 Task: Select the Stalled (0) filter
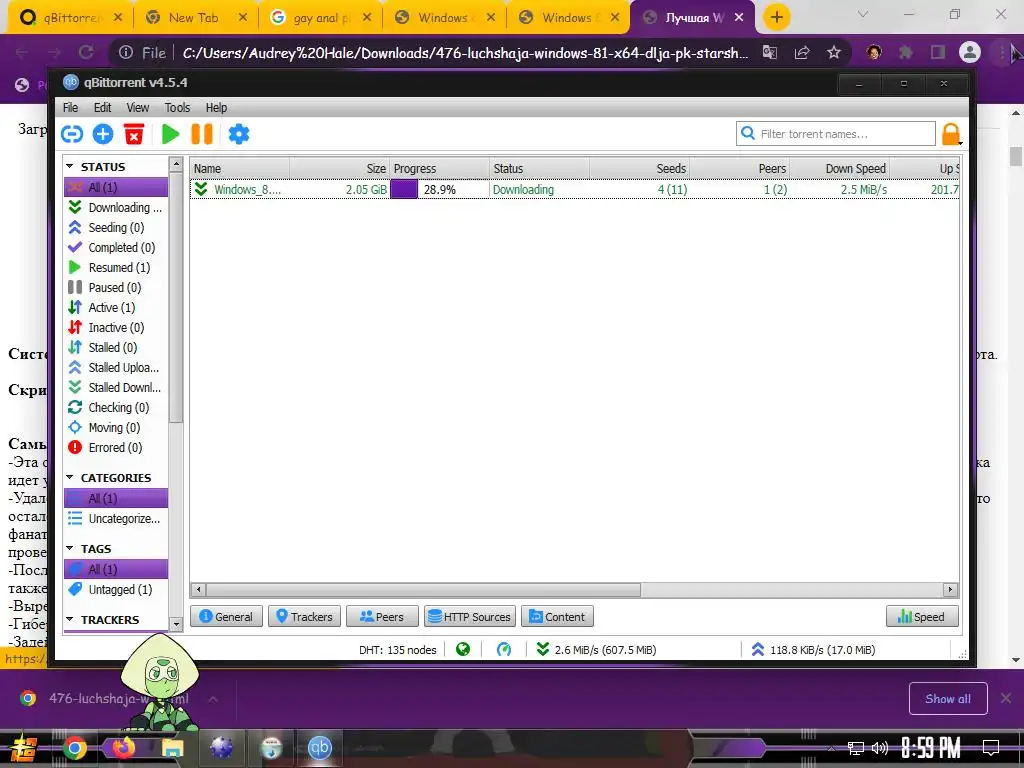[x=116, y=347]
